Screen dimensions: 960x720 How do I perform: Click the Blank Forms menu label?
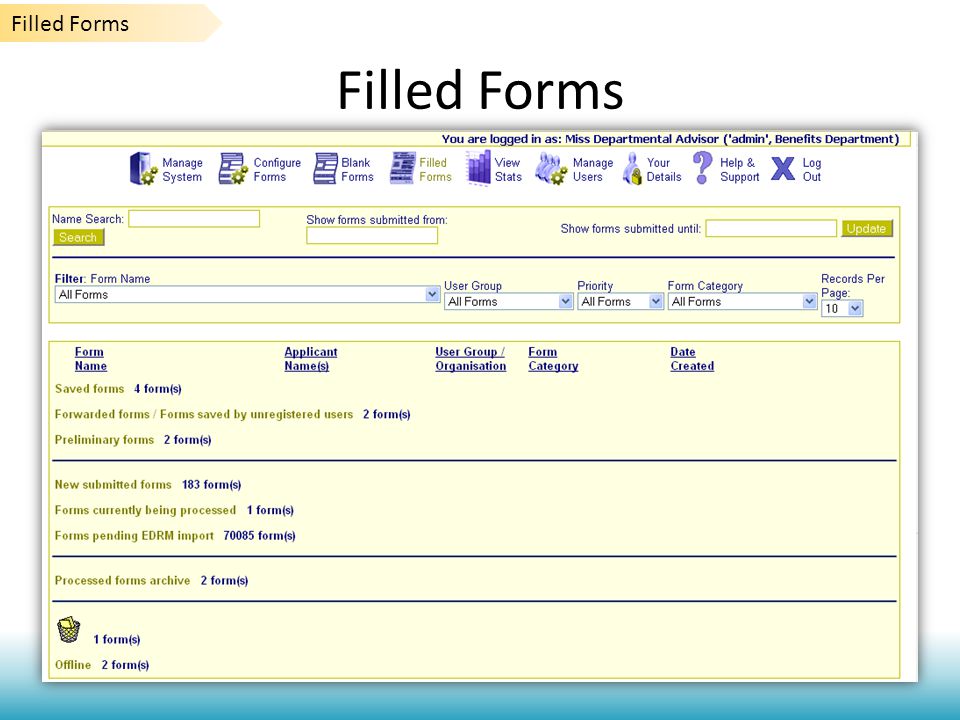click(x=357, y=170)
